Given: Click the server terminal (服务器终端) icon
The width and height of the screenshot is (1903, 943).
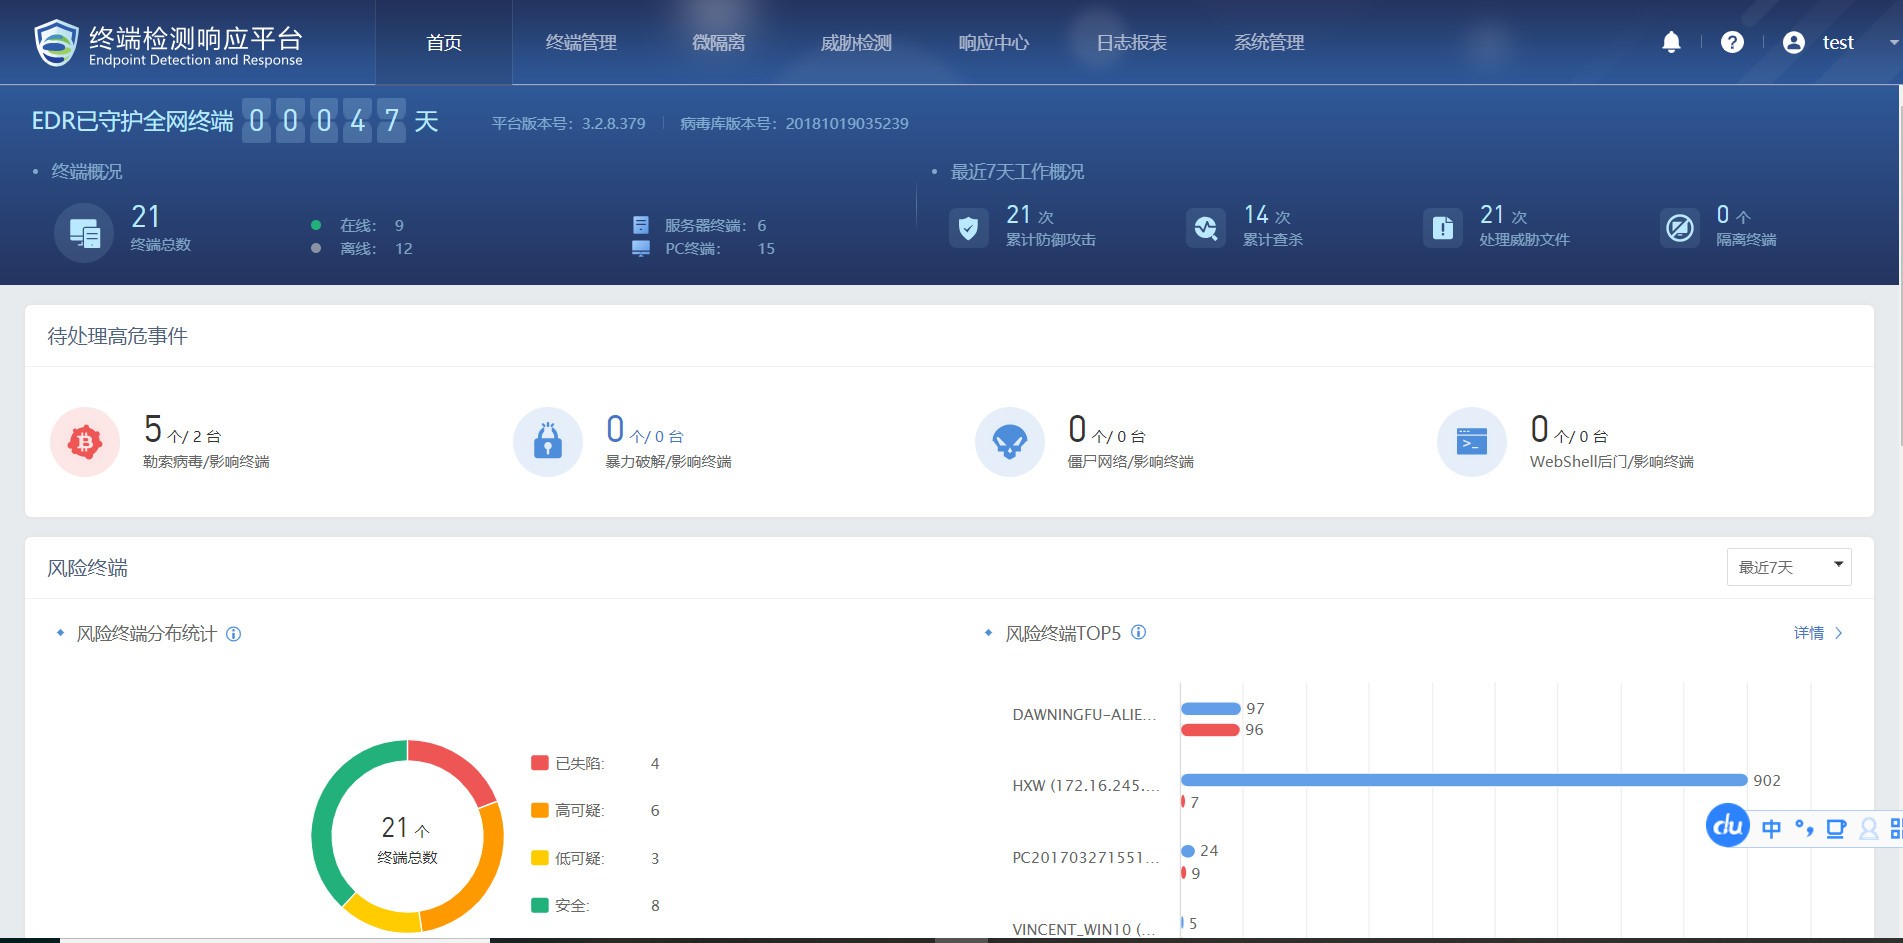Looking at the screenshot, I should tap(641, 225).
